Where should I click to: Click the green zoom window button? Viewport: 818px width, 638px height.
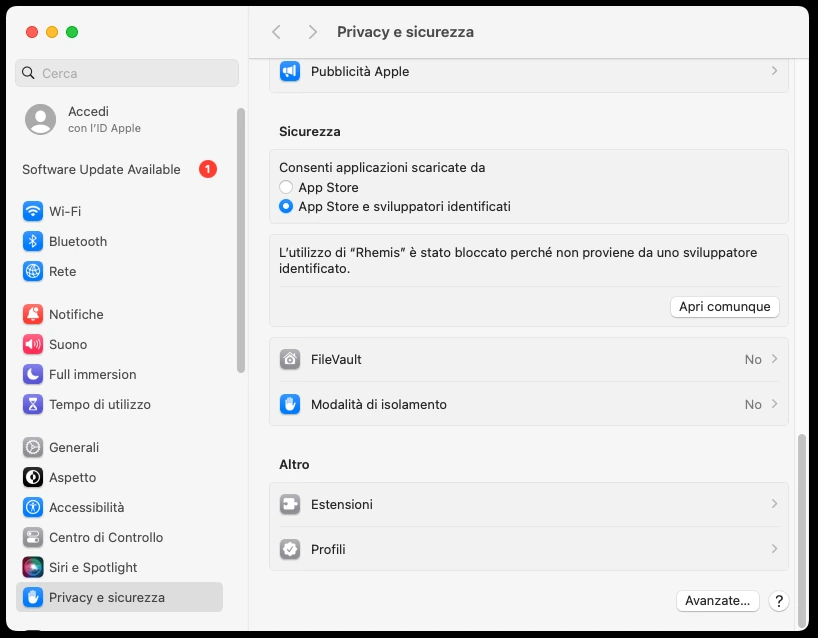click(x=72, y=32)
